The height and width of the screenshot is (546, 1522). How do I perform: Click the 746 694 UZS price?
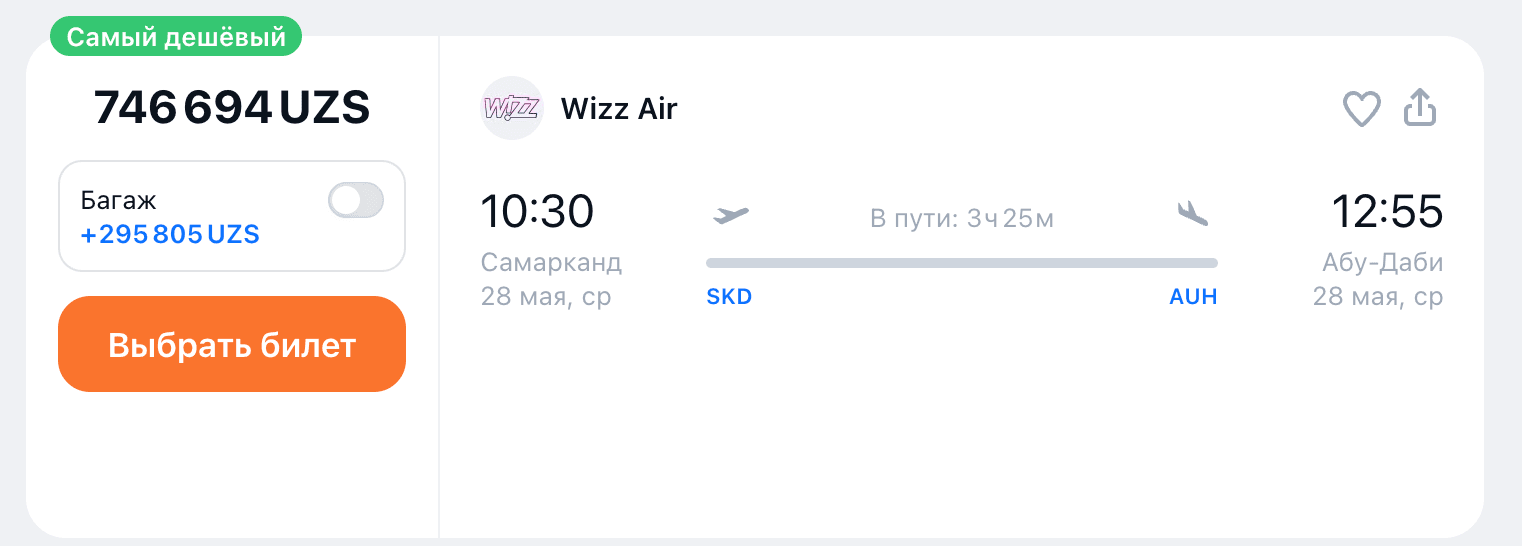coord(232,108)
